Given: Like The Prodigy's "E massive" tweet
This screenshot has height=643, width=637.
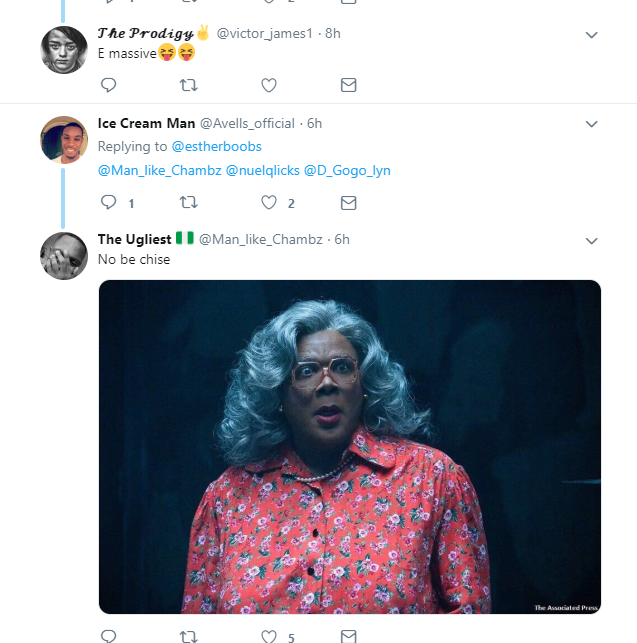Looking at the screenshot, I should click(x=268, y=85).
